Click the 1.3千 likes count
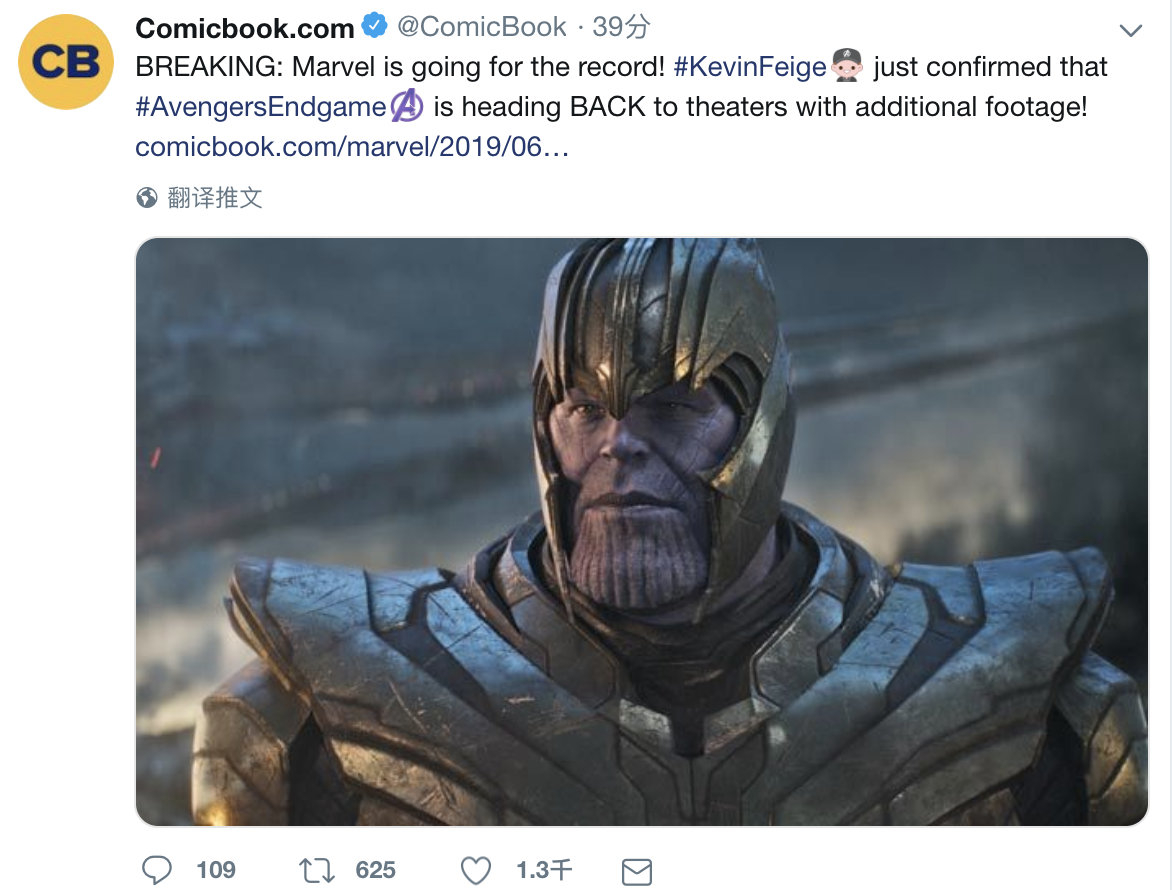 [544, 871]
